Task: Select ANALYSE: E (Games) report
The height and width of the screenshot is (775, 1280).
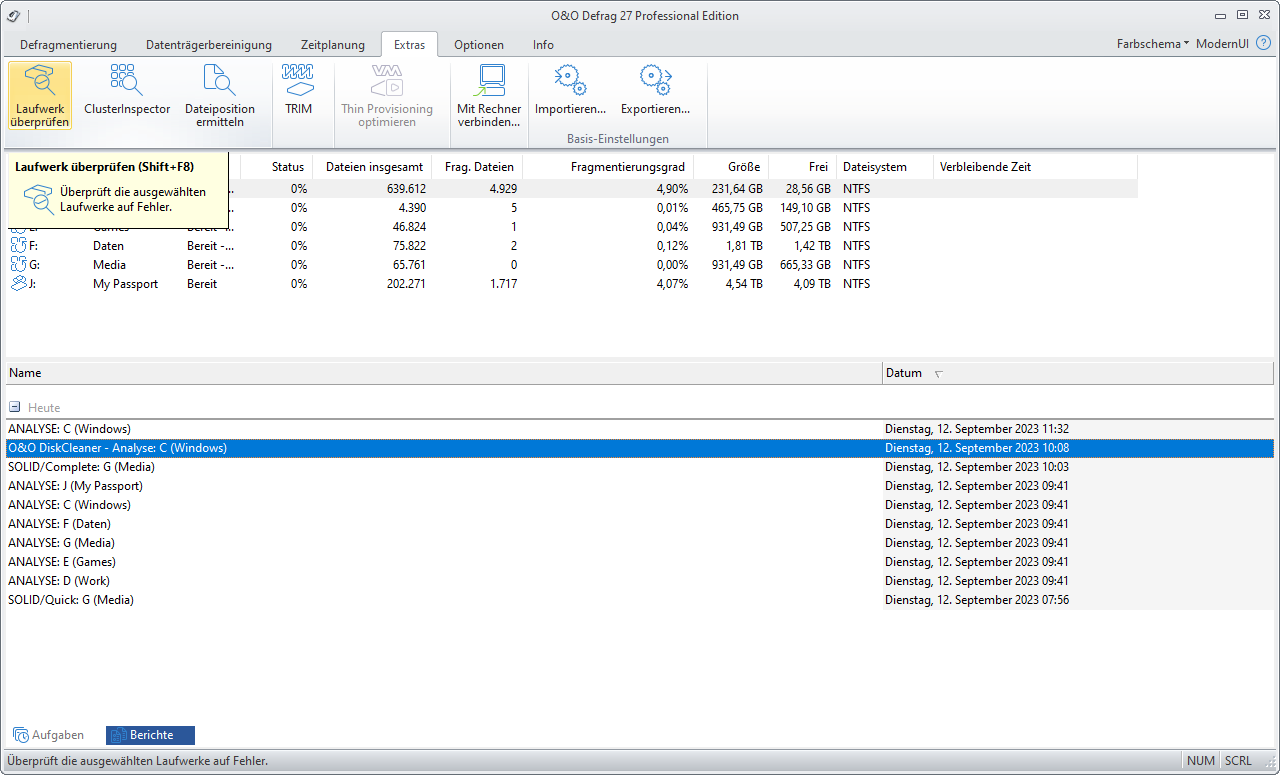Action: (639, 562)
